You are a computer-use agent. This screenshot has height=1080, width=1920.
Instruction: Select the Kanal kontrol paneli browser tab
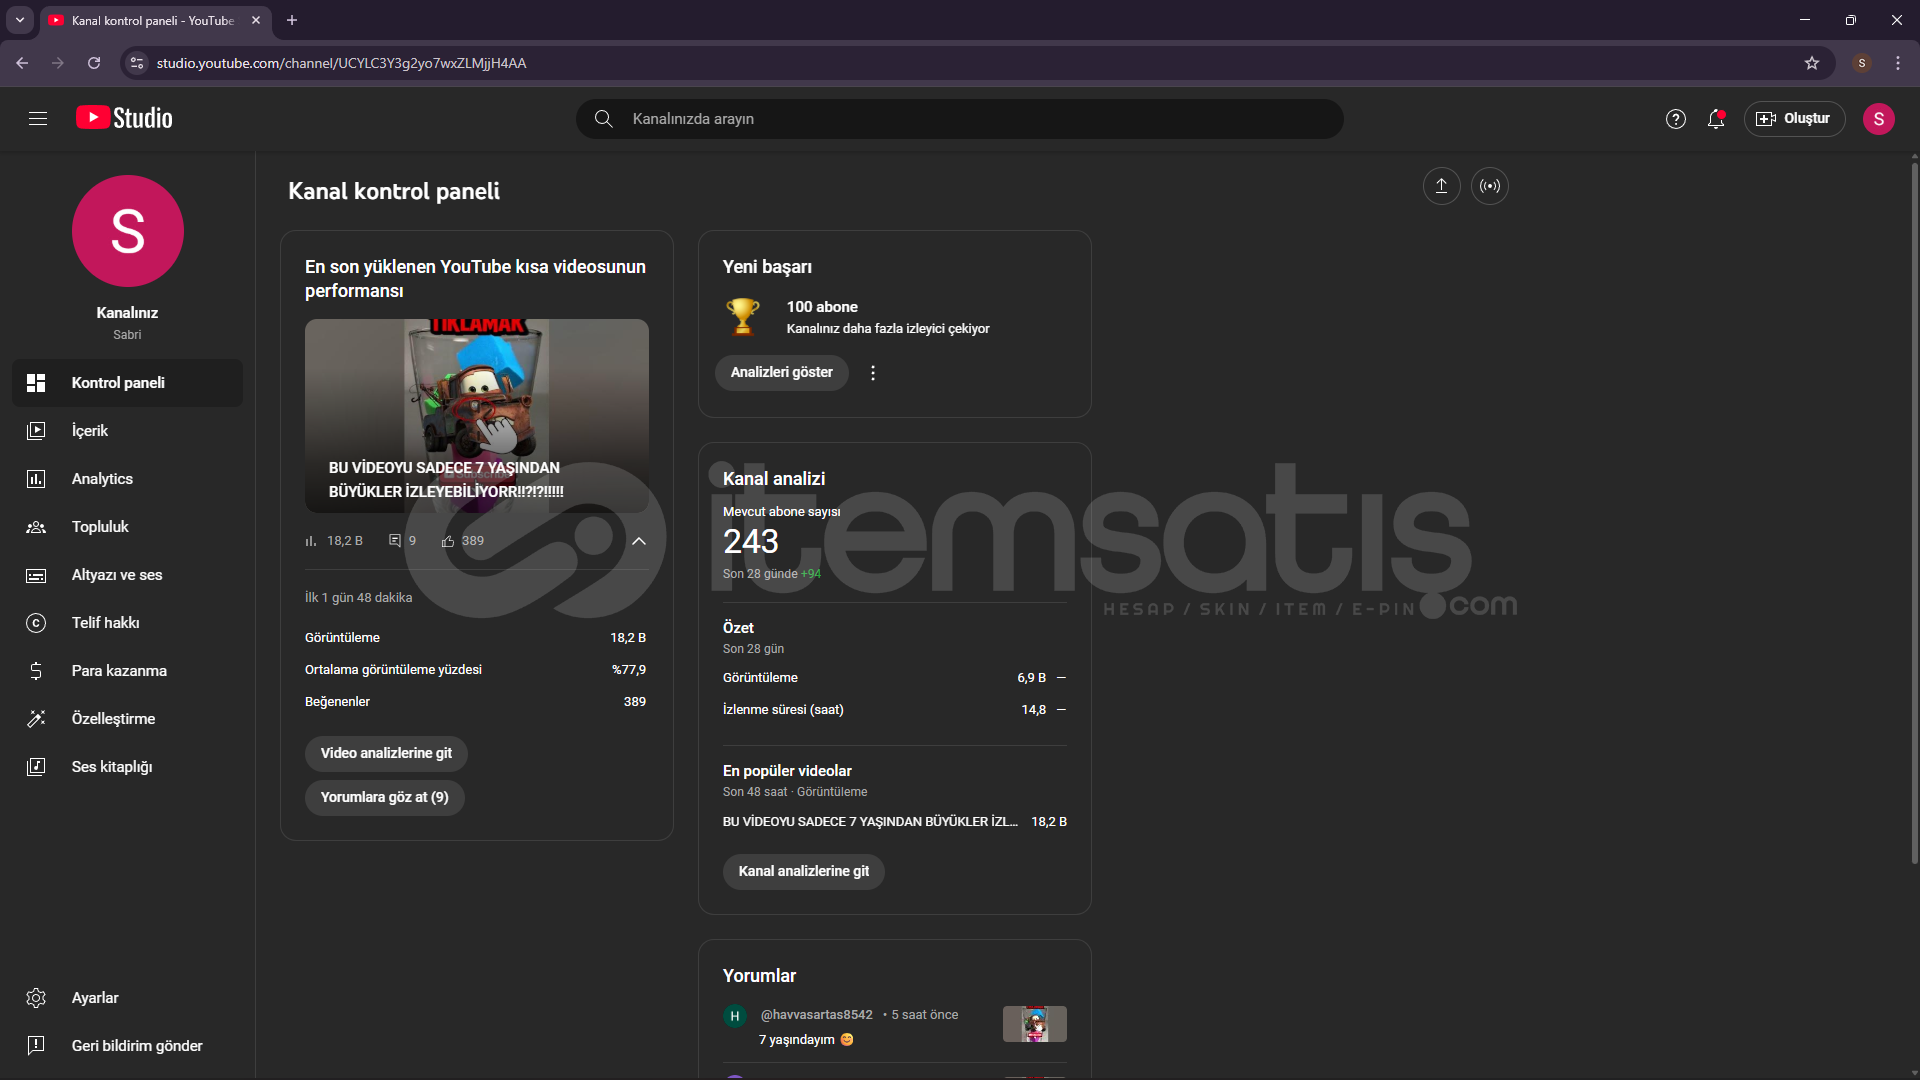tap(155, 20)
